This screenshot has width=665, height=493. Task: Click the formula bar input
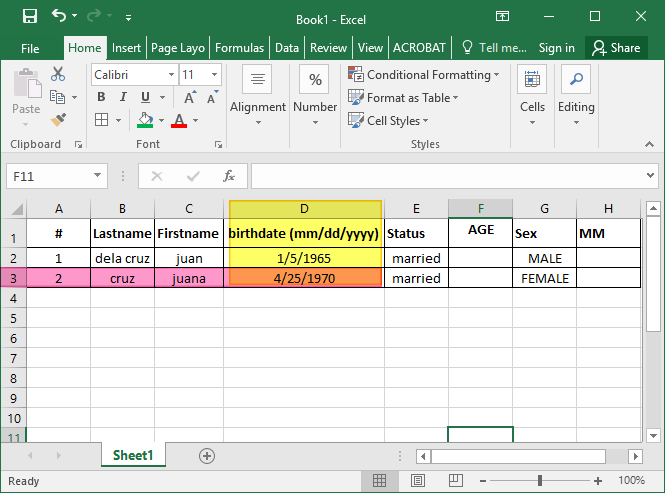click(x=447, y=176)
